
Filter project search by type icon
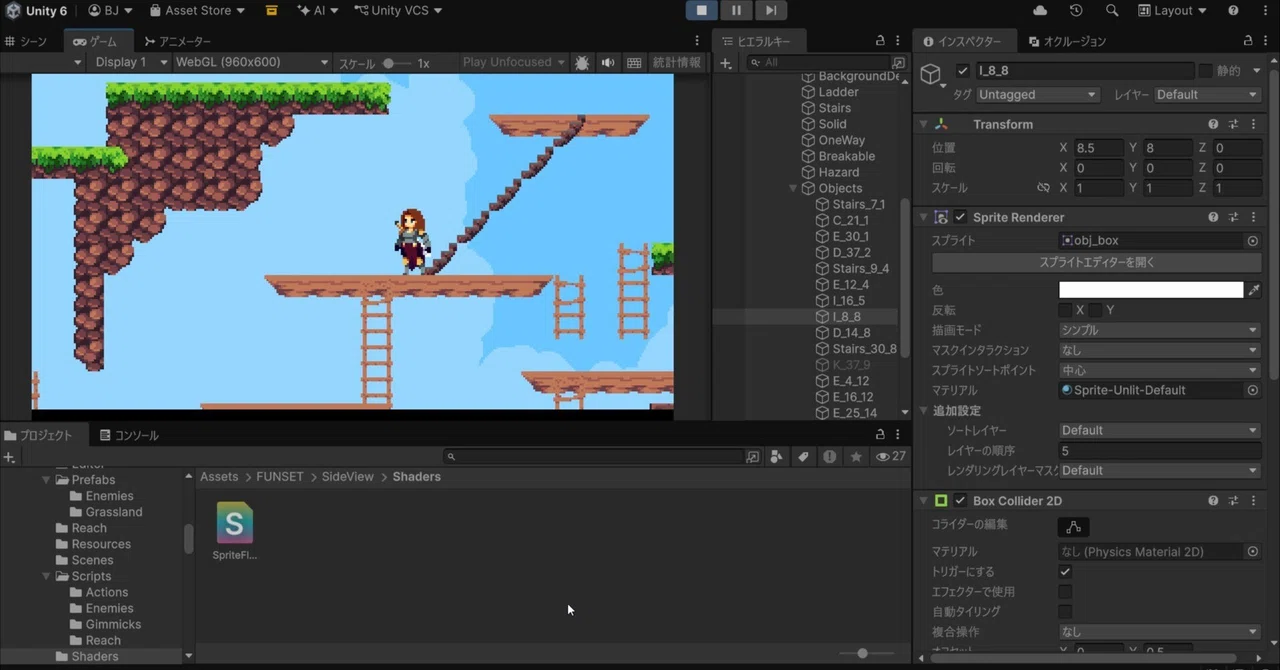coord(778,457)
